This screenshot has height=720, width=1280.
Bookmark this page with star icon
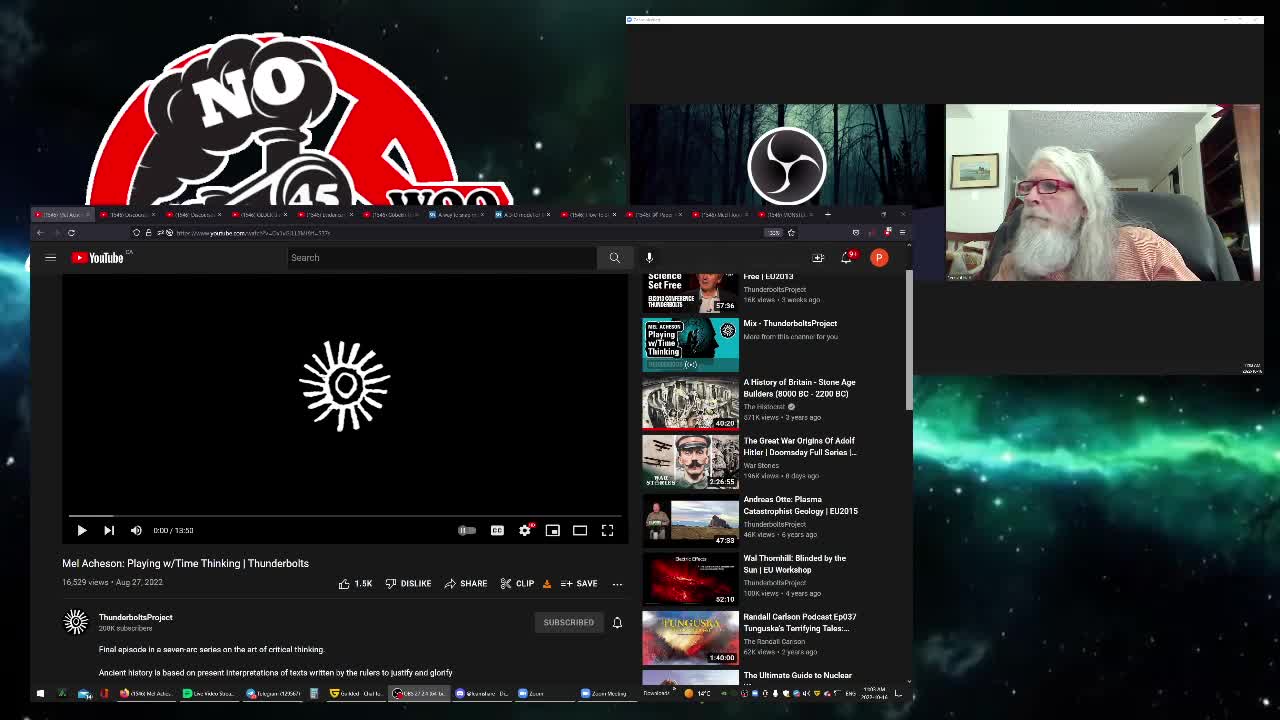(x=791, y=233)
